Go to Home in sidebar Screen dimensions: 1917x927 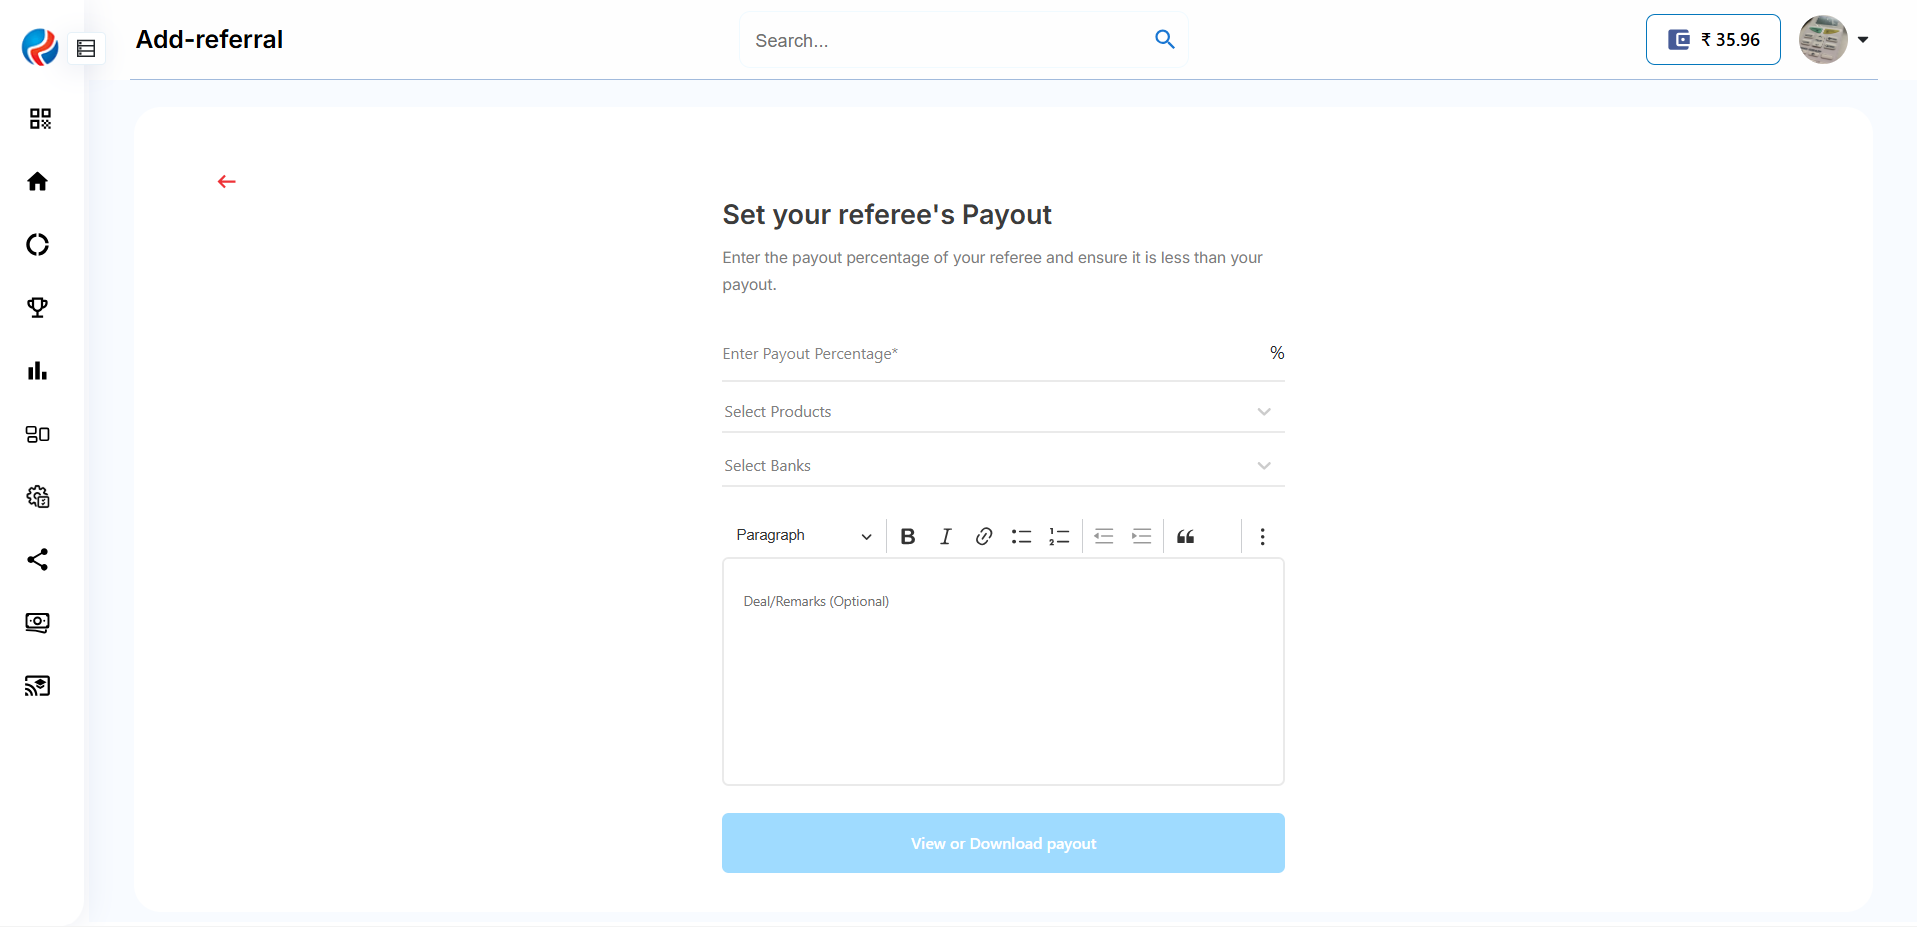click(x=38, y=181)
